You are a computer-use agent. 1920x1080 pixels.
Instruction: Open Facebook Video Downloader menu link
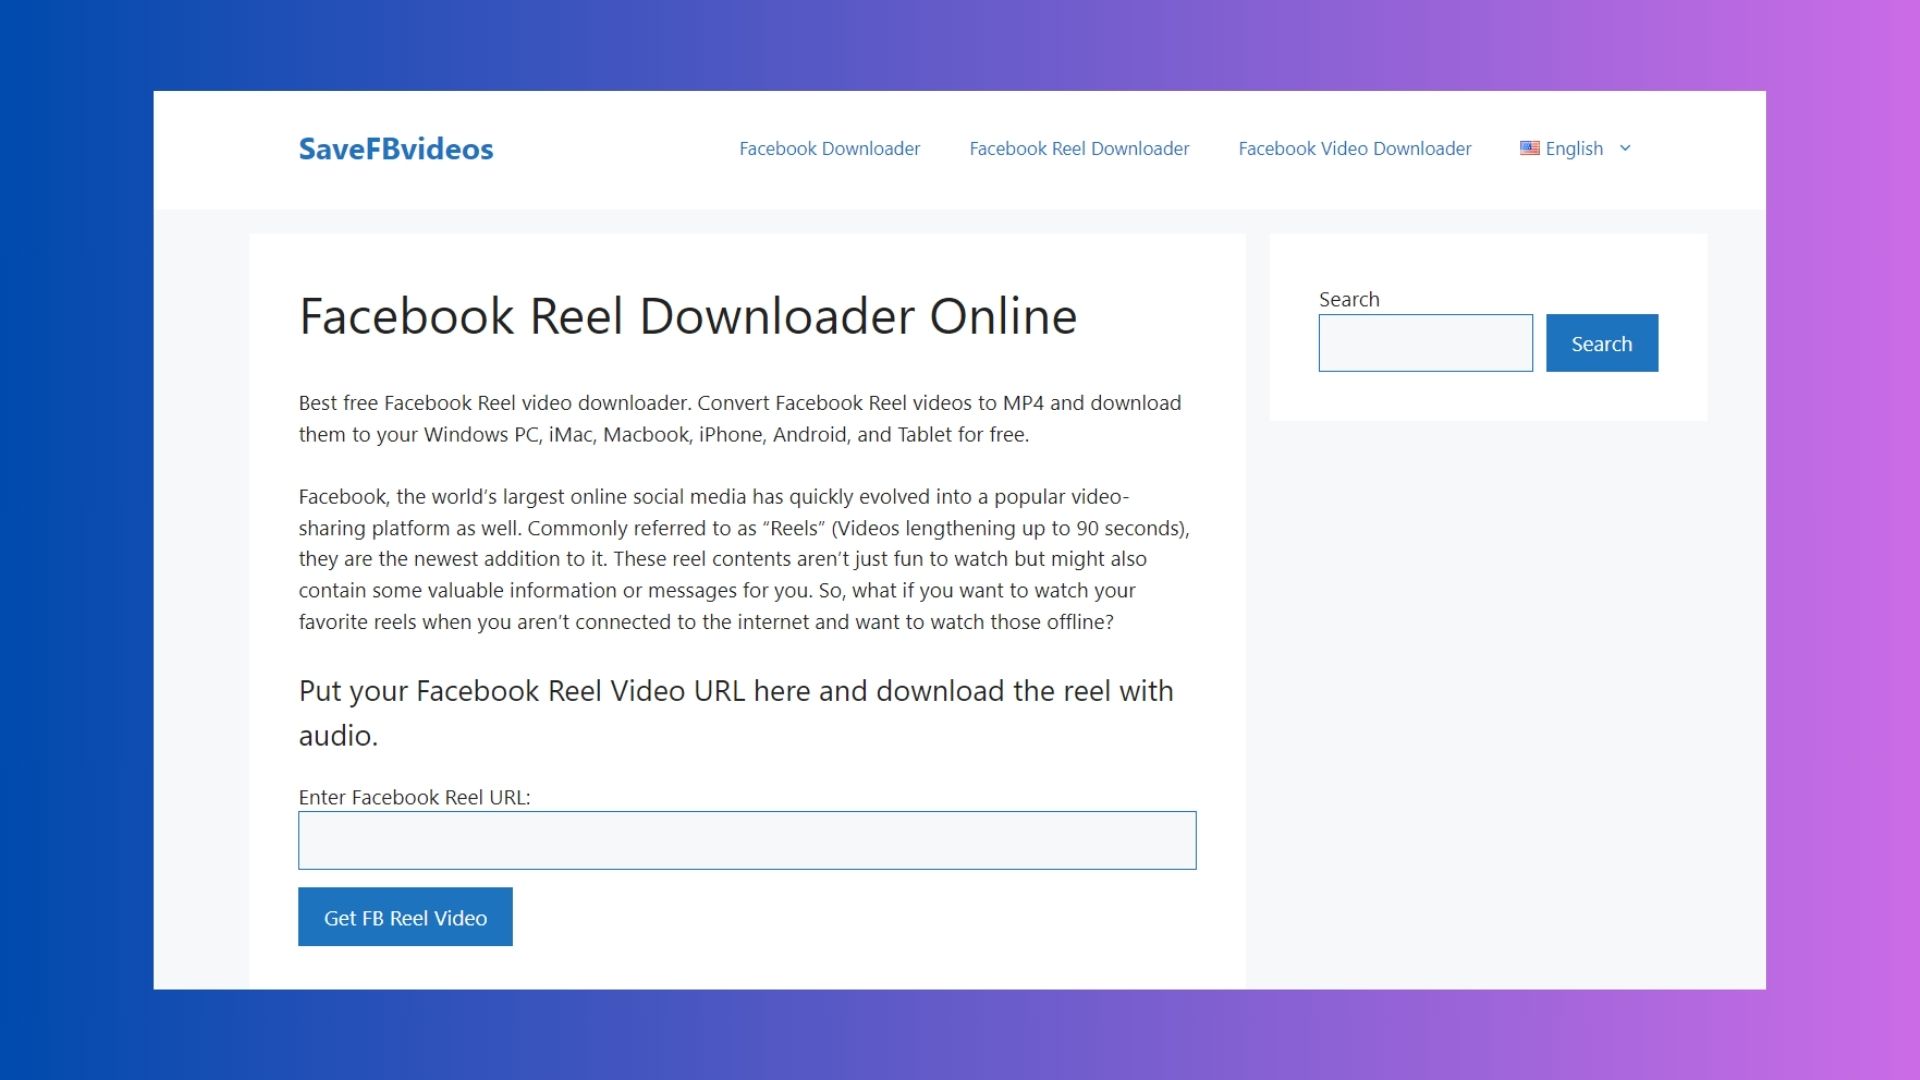(x=1354, y=149)
